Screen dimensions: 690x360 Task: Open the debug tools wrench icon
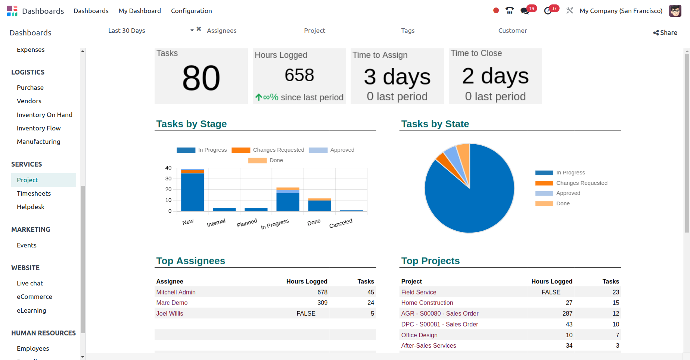tap(569, 10)
